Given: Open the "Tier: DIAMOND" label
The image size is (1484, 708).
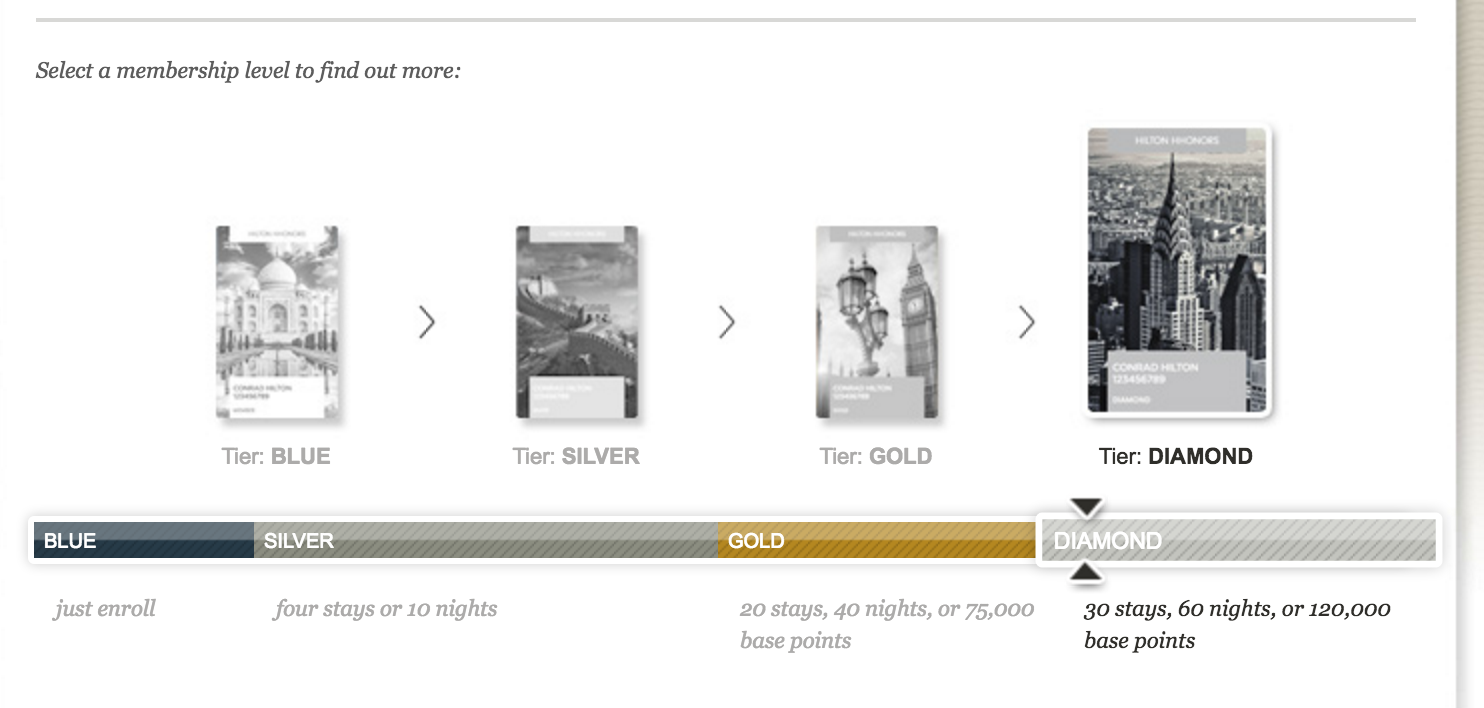Looking at the screenshot, I should coord(1176,457).
